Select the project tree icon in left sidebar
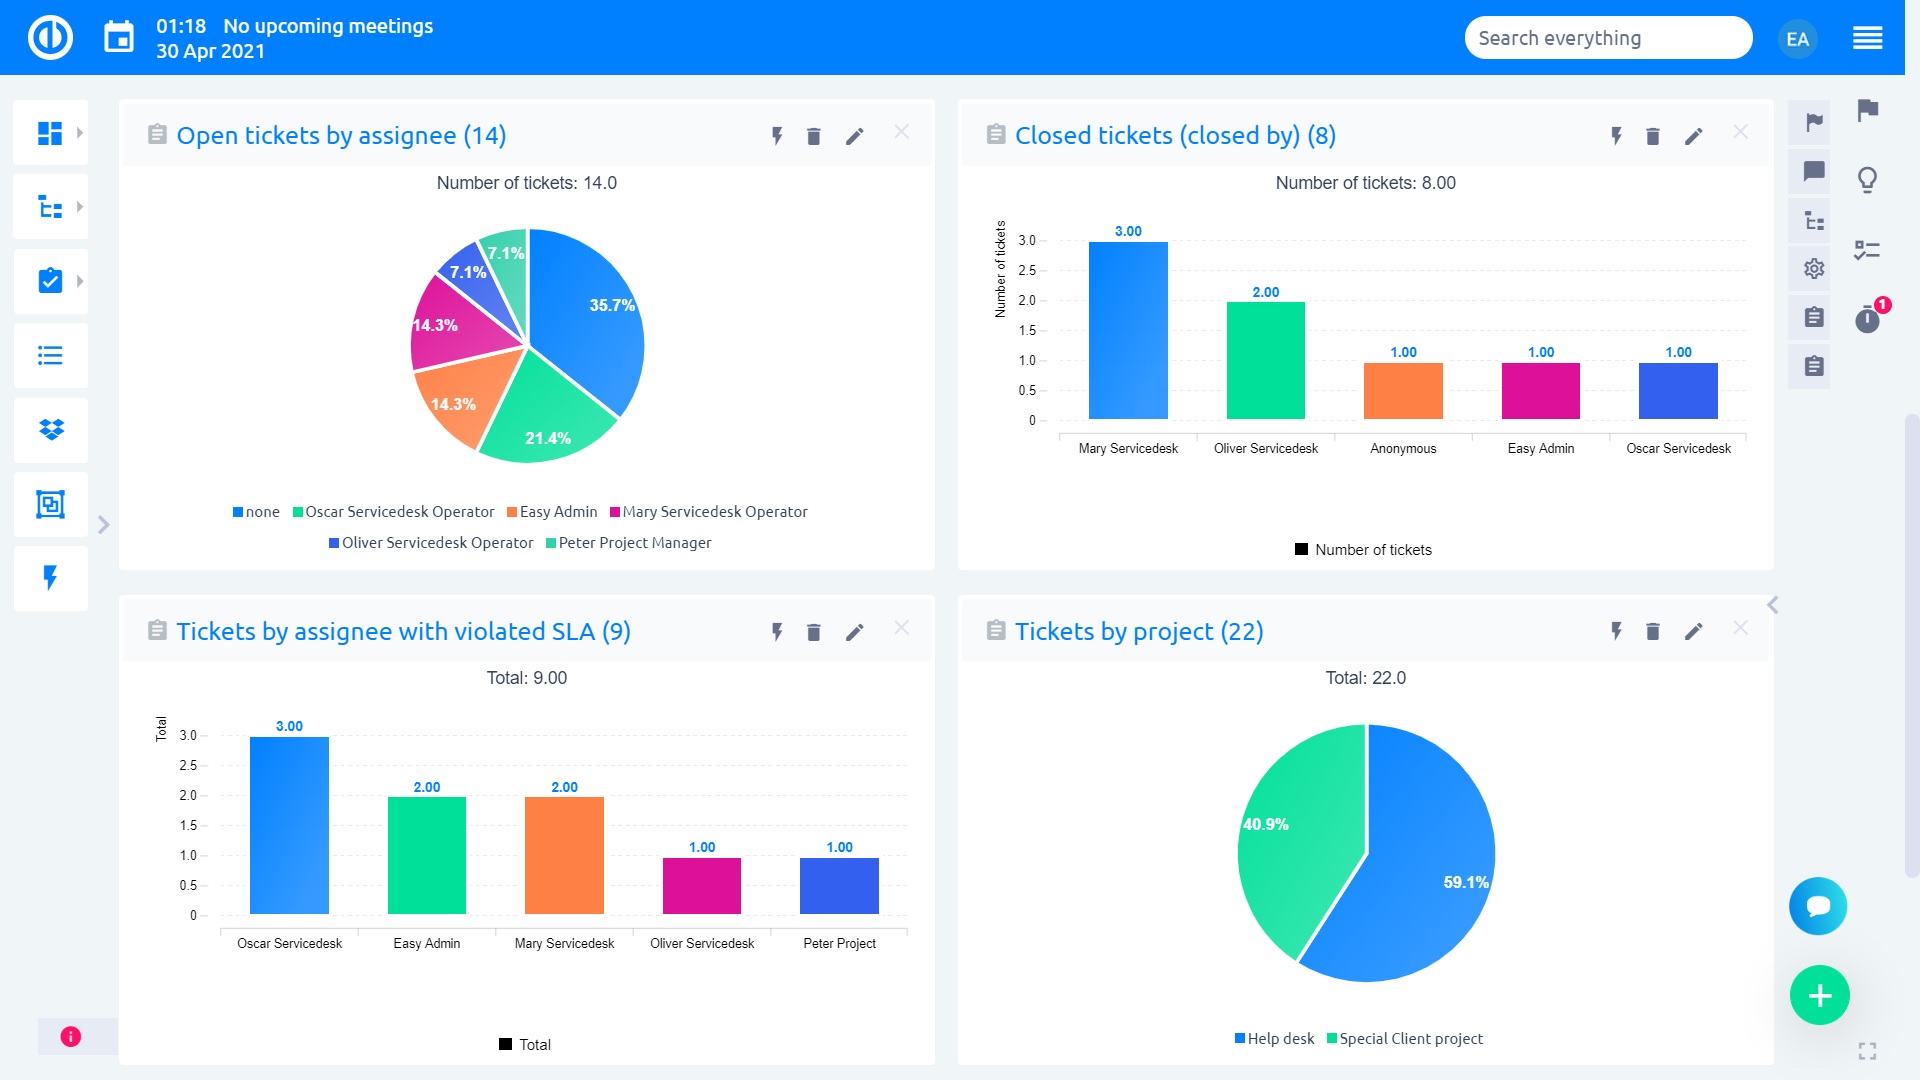Viewport: 1920px width, 1080px height. coord(51,206)
